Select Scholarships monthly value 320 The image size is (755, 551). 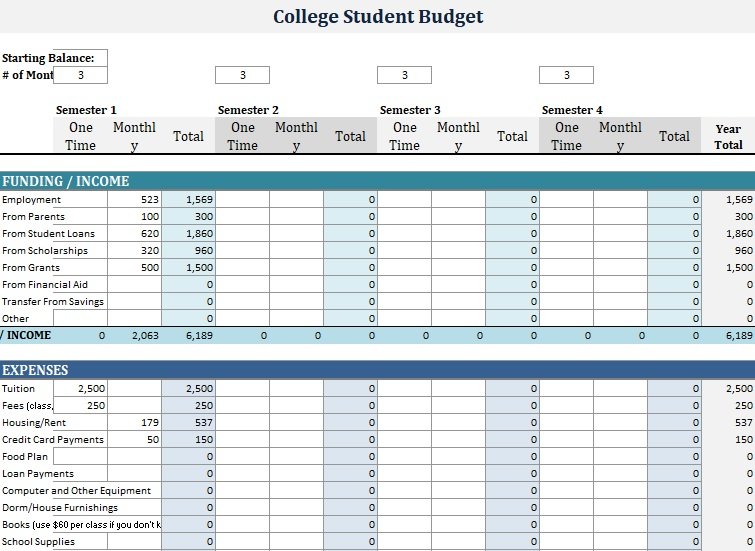click(x=134, y=250)
